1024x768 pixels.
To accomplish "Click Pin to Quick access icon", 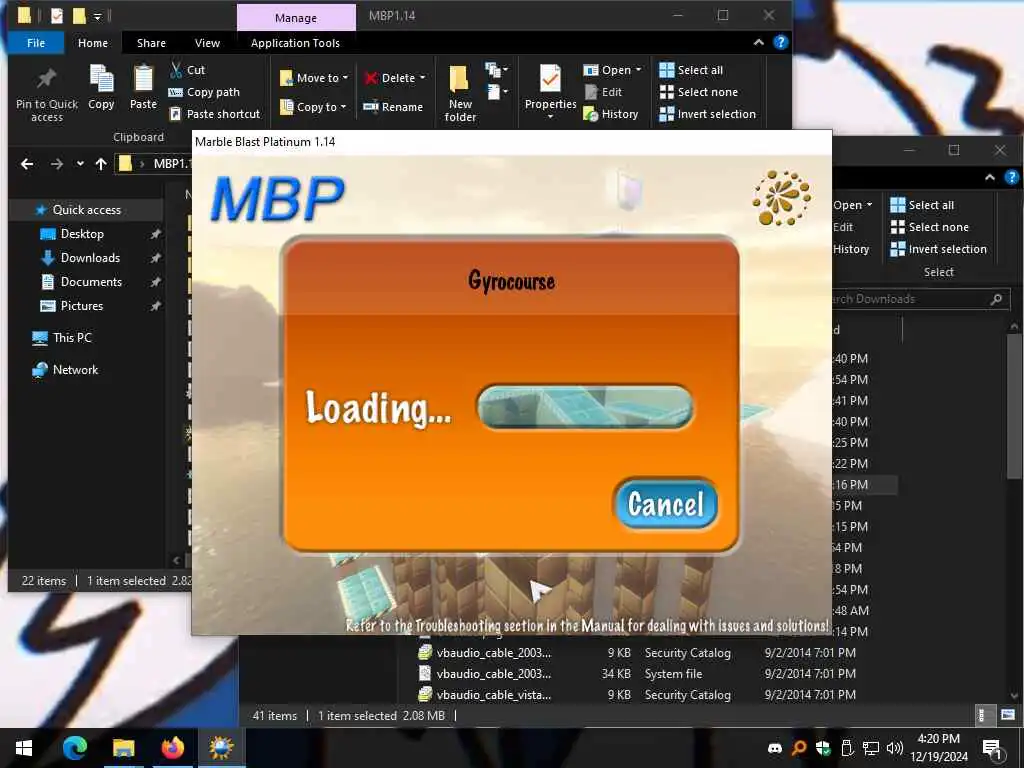I will click(x=46, y=93).
